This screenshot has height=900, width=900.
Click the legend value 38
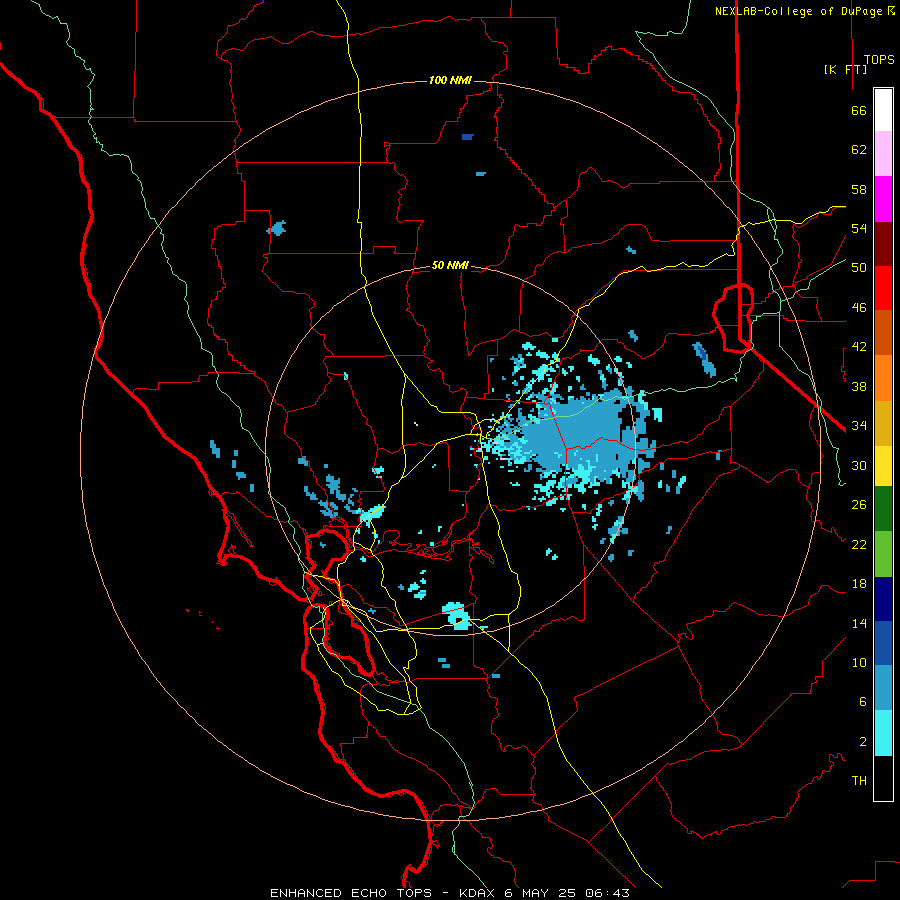pyautogui.click(x=859, y=386)
